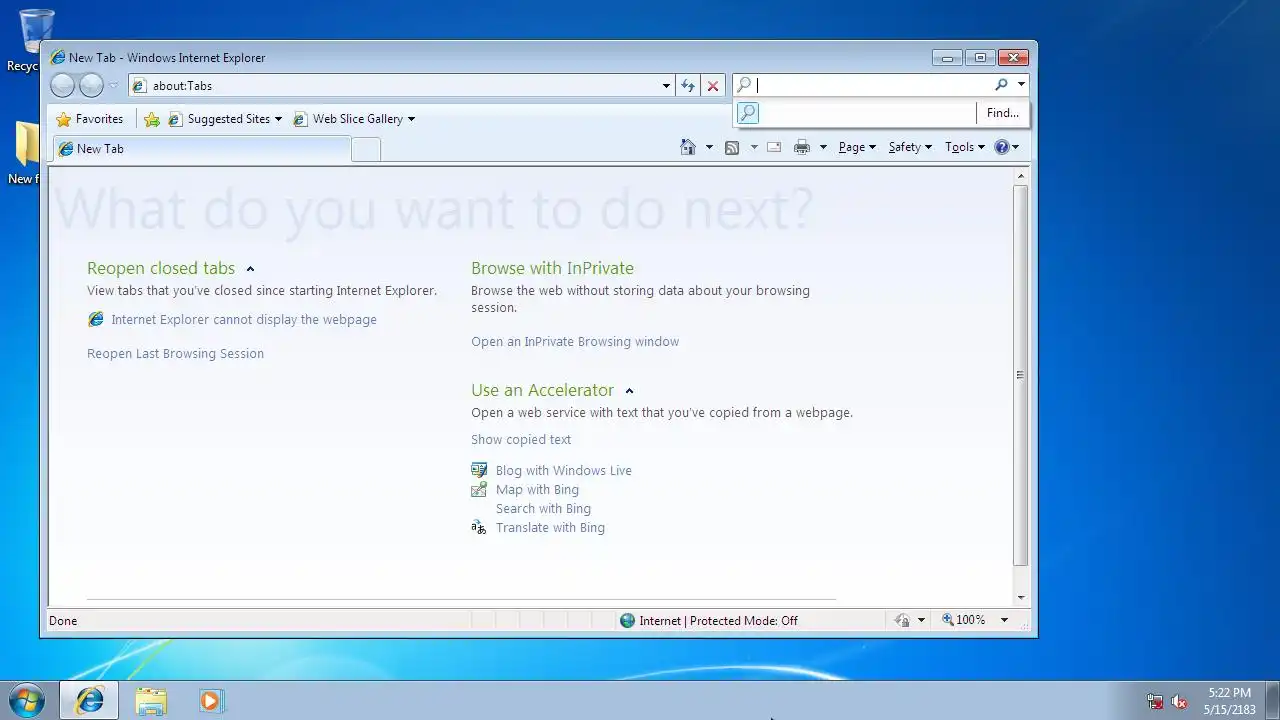The width and height of the screenshot is (1280, 720).
Task: Click the Find... button
Action: point(1003,113)
